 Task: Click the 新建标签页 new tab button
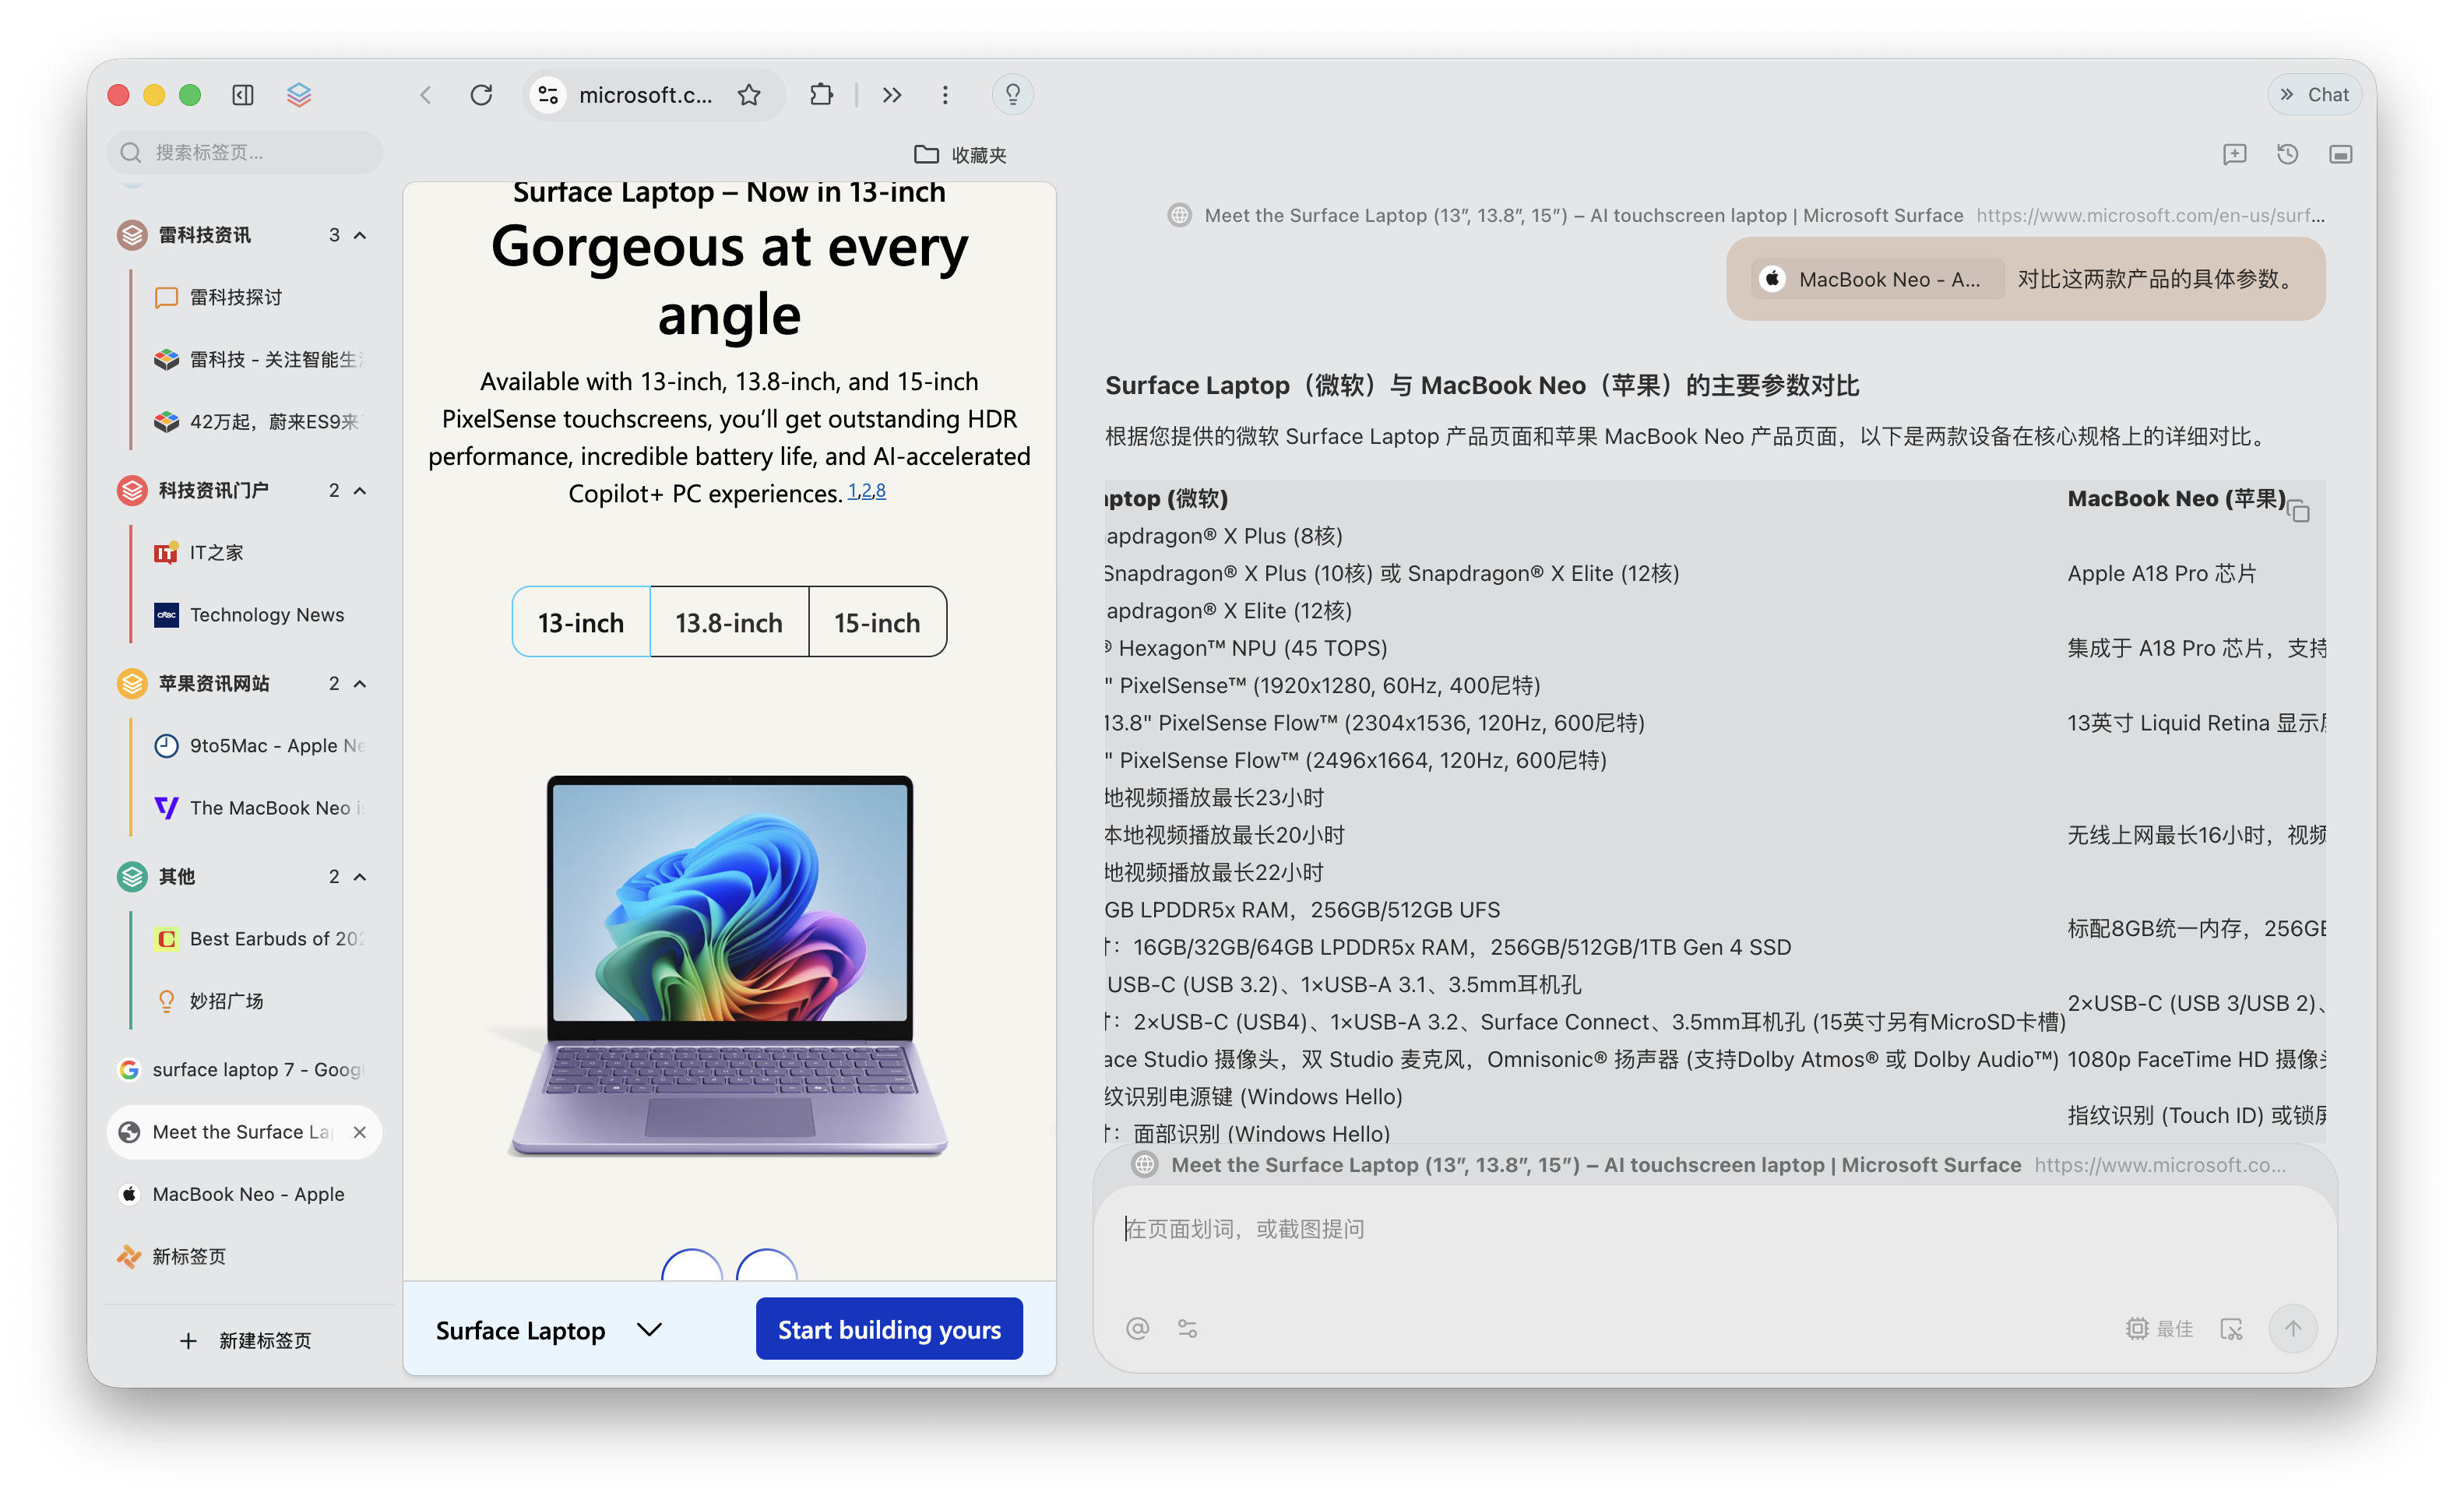[246, 1341]
